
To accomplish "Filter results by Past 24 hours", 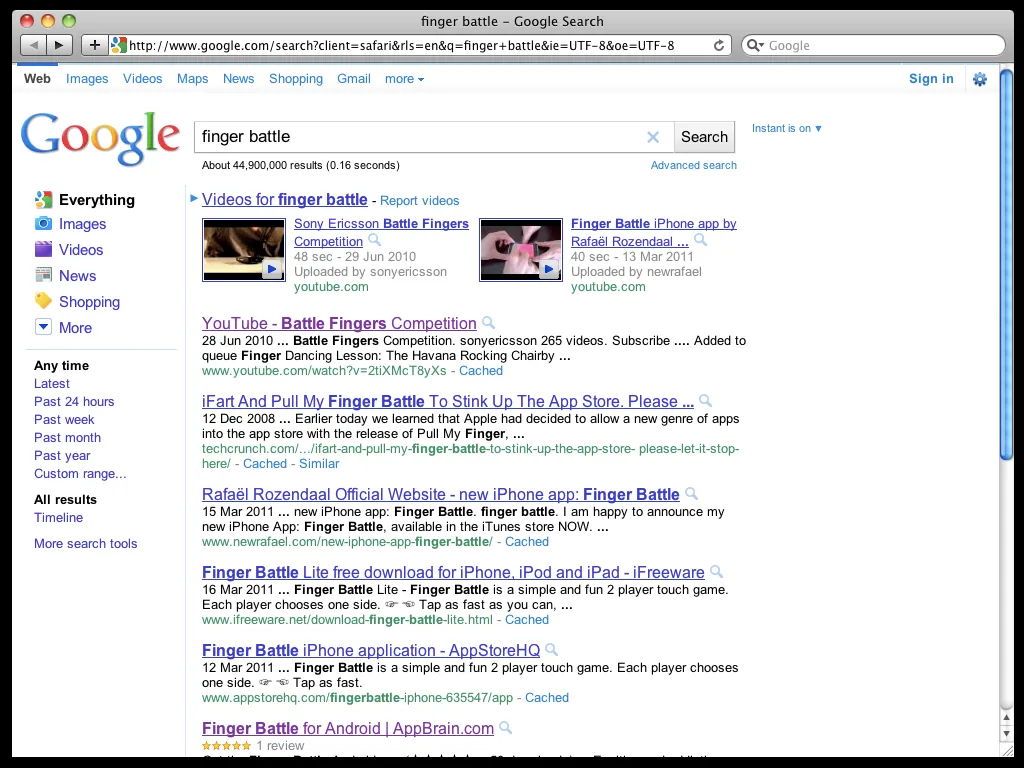I will pos(74,402).
